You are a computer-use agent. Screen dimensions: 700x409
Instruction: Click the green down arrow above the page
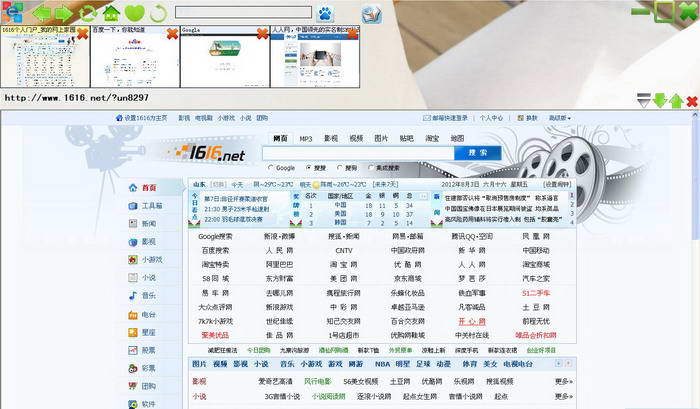tap(659, 100)
